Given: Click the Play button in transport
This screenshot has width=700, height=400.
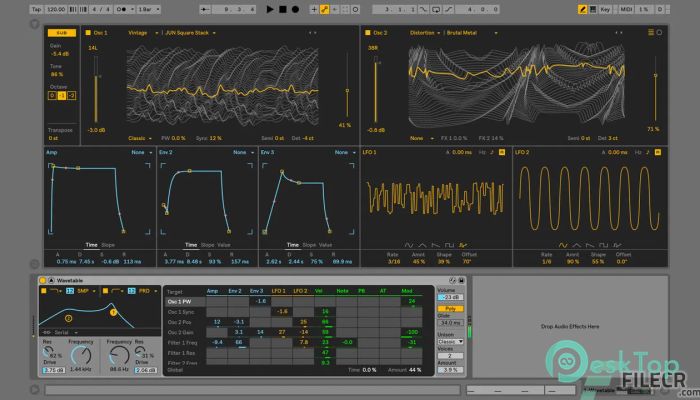Looking at the screenshot, I should 270,9.
